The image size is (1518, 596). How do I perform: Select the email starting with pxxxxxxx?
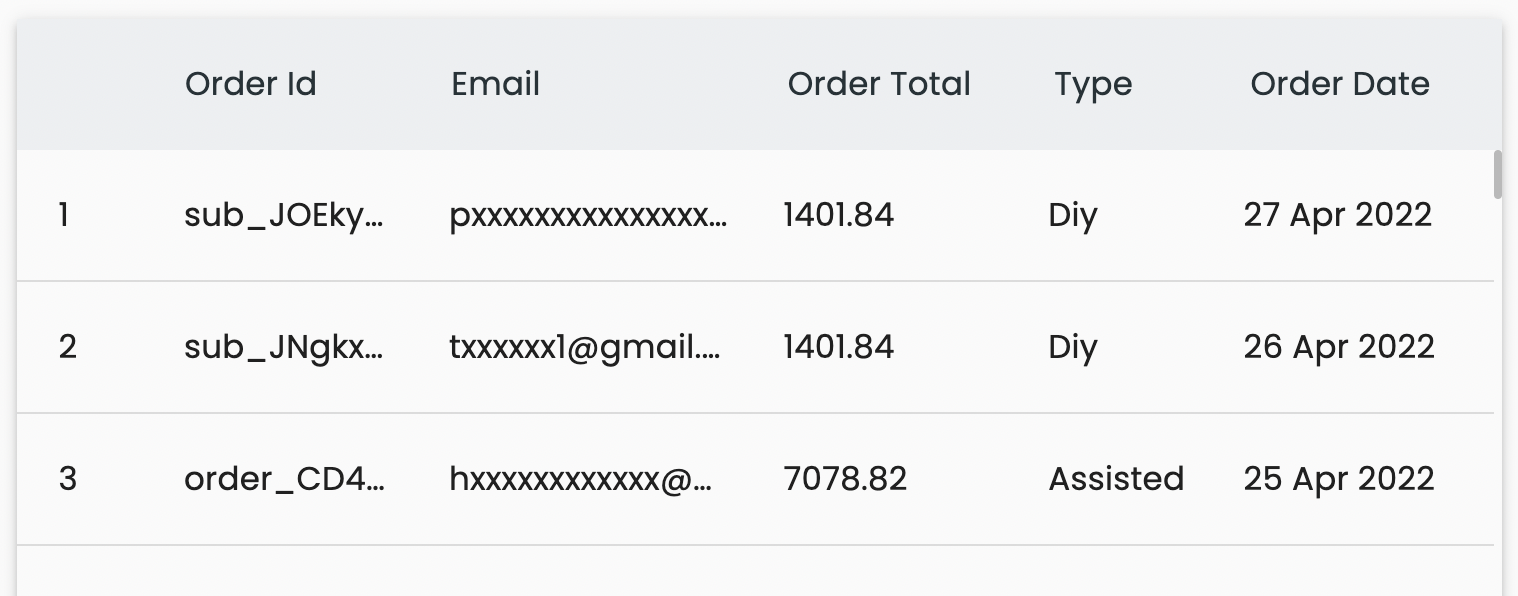588,215
